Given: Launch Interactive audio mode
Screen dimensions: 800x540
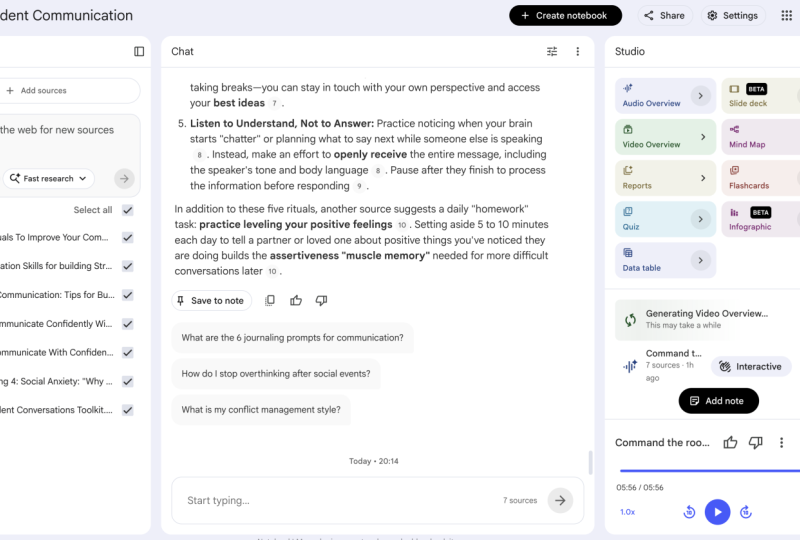Looking at the screenshot, I should 751,366.
